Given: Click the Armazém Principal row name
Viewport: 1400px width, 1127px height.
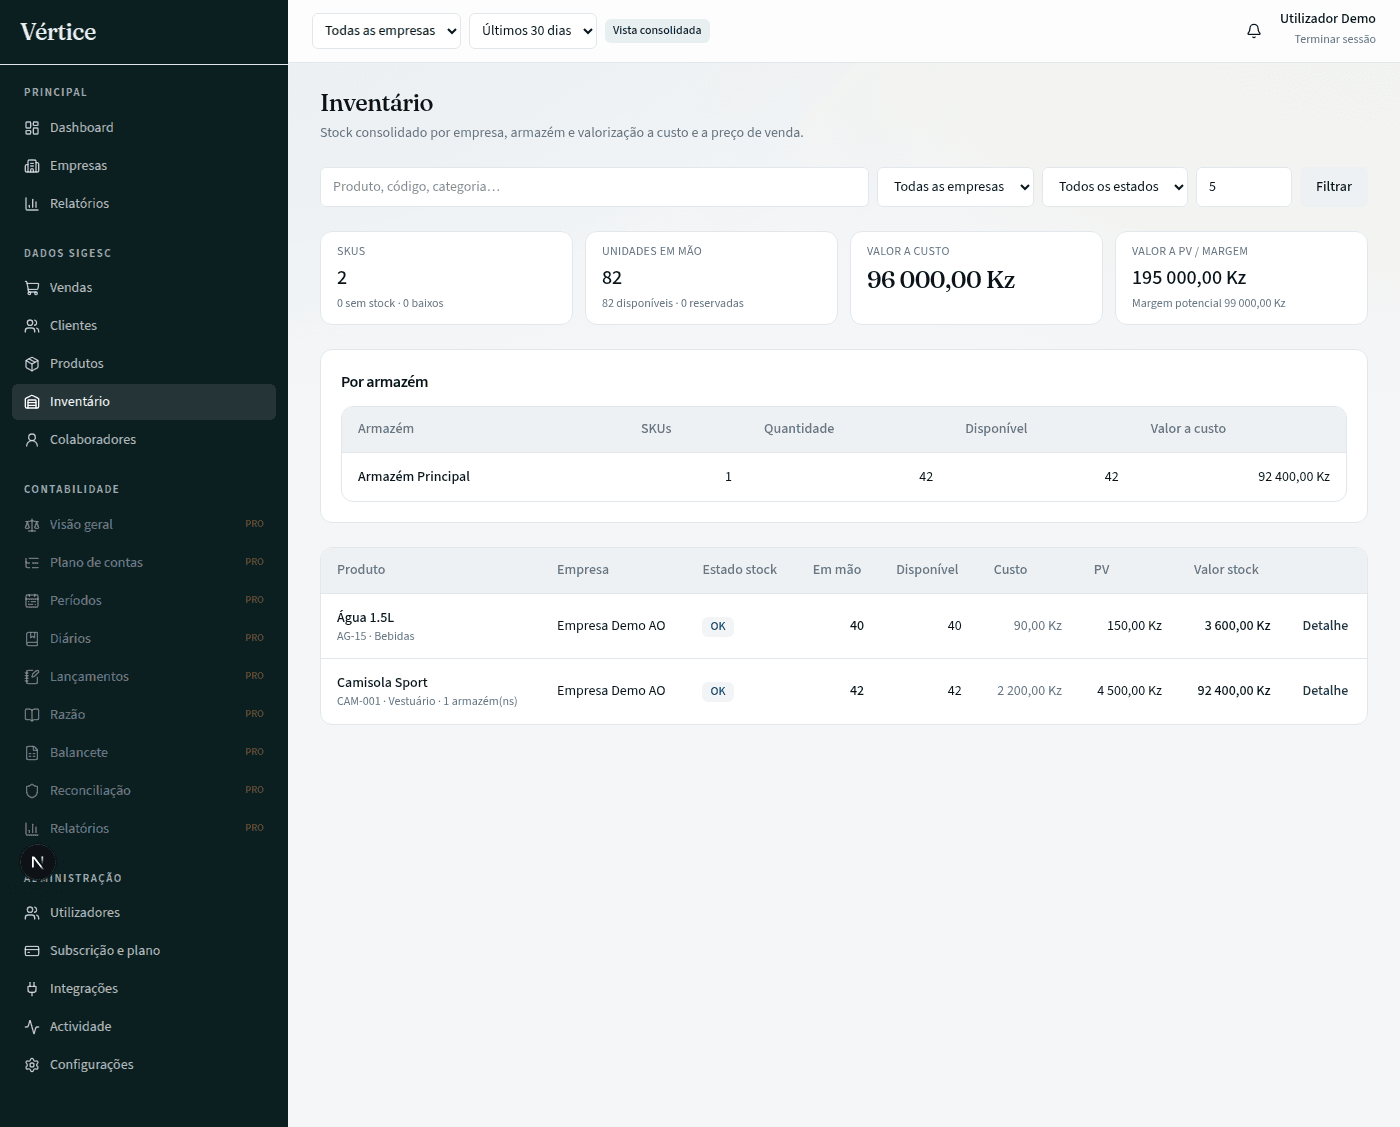Looking at the screenshot, I should point(414,477).
